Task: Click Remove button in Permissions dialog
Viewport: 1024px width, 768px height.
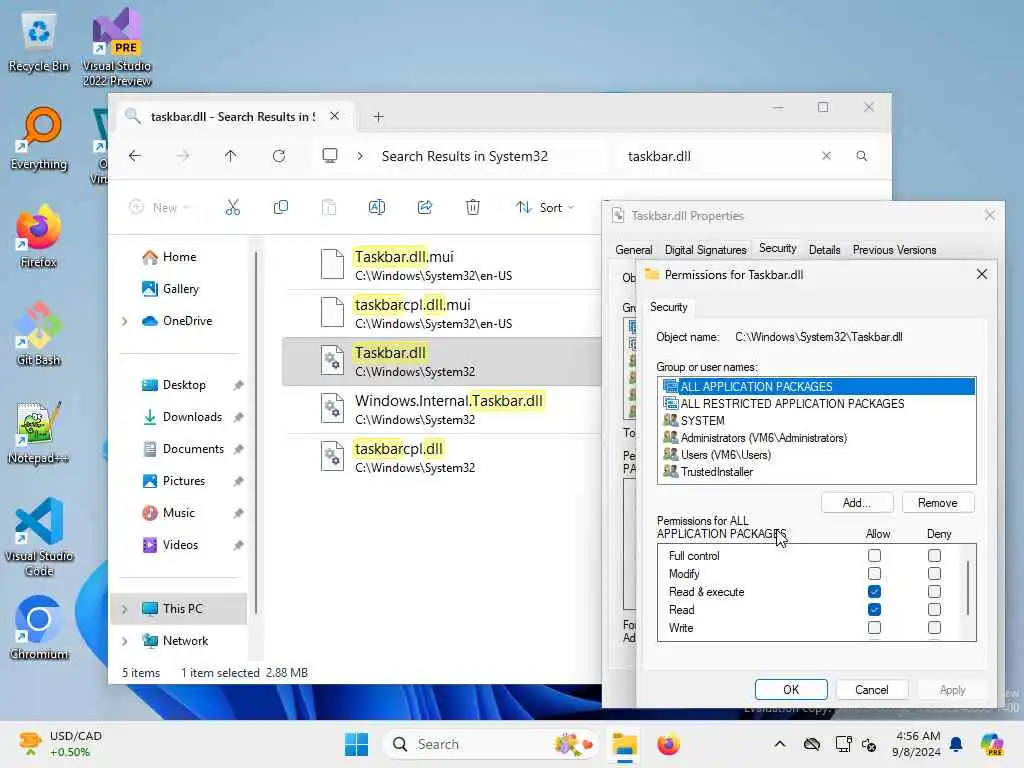Action: (x=938, y=503)
